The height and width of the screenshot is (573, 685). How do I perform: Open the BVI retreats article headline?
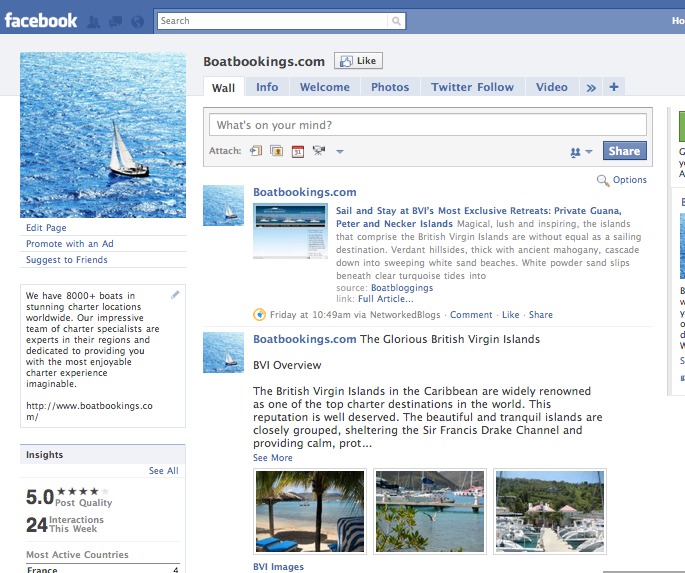[x=478, y=217]
